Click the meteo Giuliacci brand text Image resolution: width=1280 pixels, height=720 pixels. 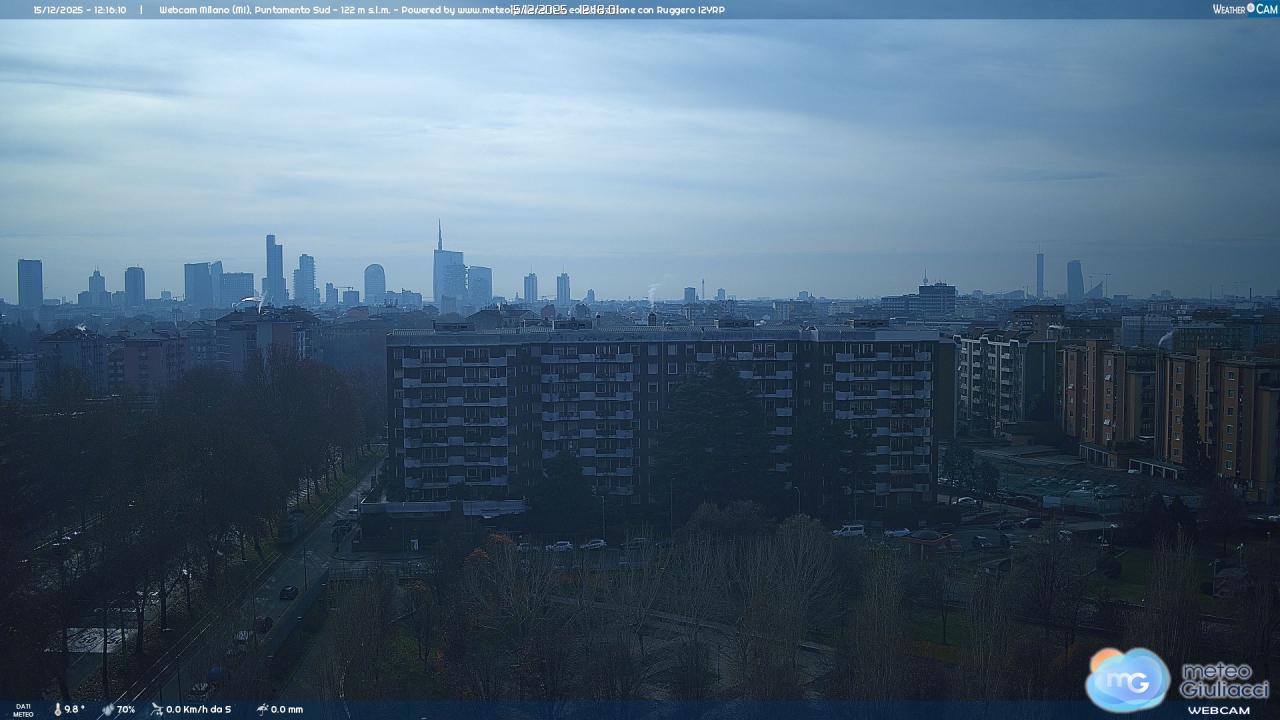[1223, 680]
